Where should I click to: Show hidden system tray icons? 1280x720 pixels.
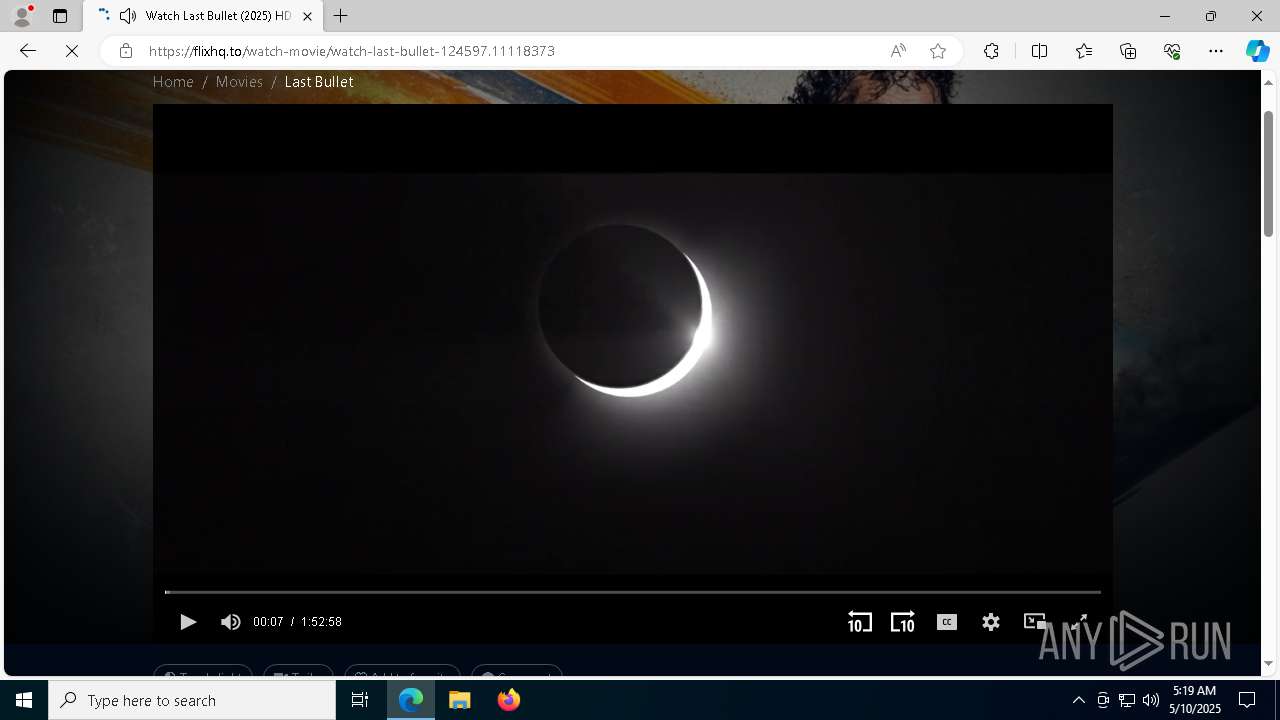click(x=1078, y=700)
